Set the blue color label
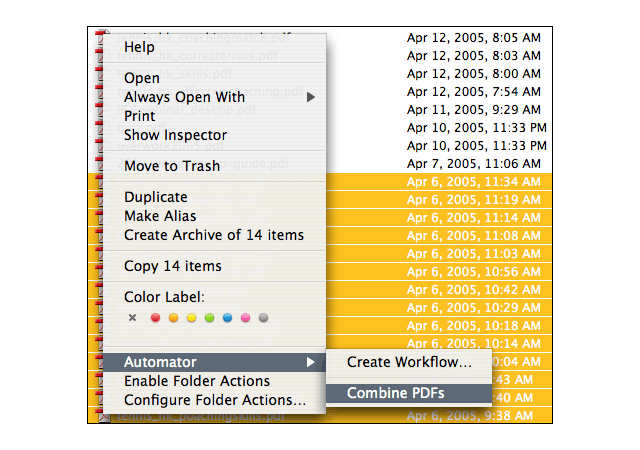Viewport: 640px width, 450px height. pos(227,318)
